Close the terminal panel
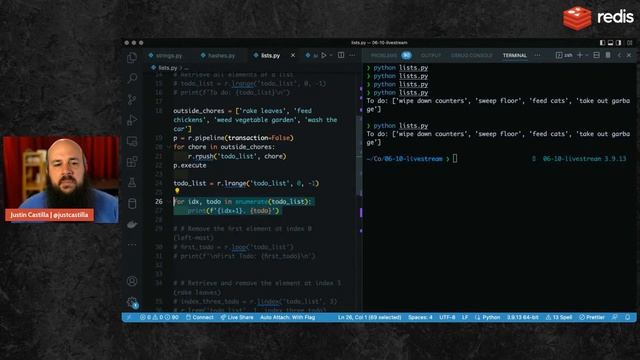640x360 pixels. pos(629,55)
